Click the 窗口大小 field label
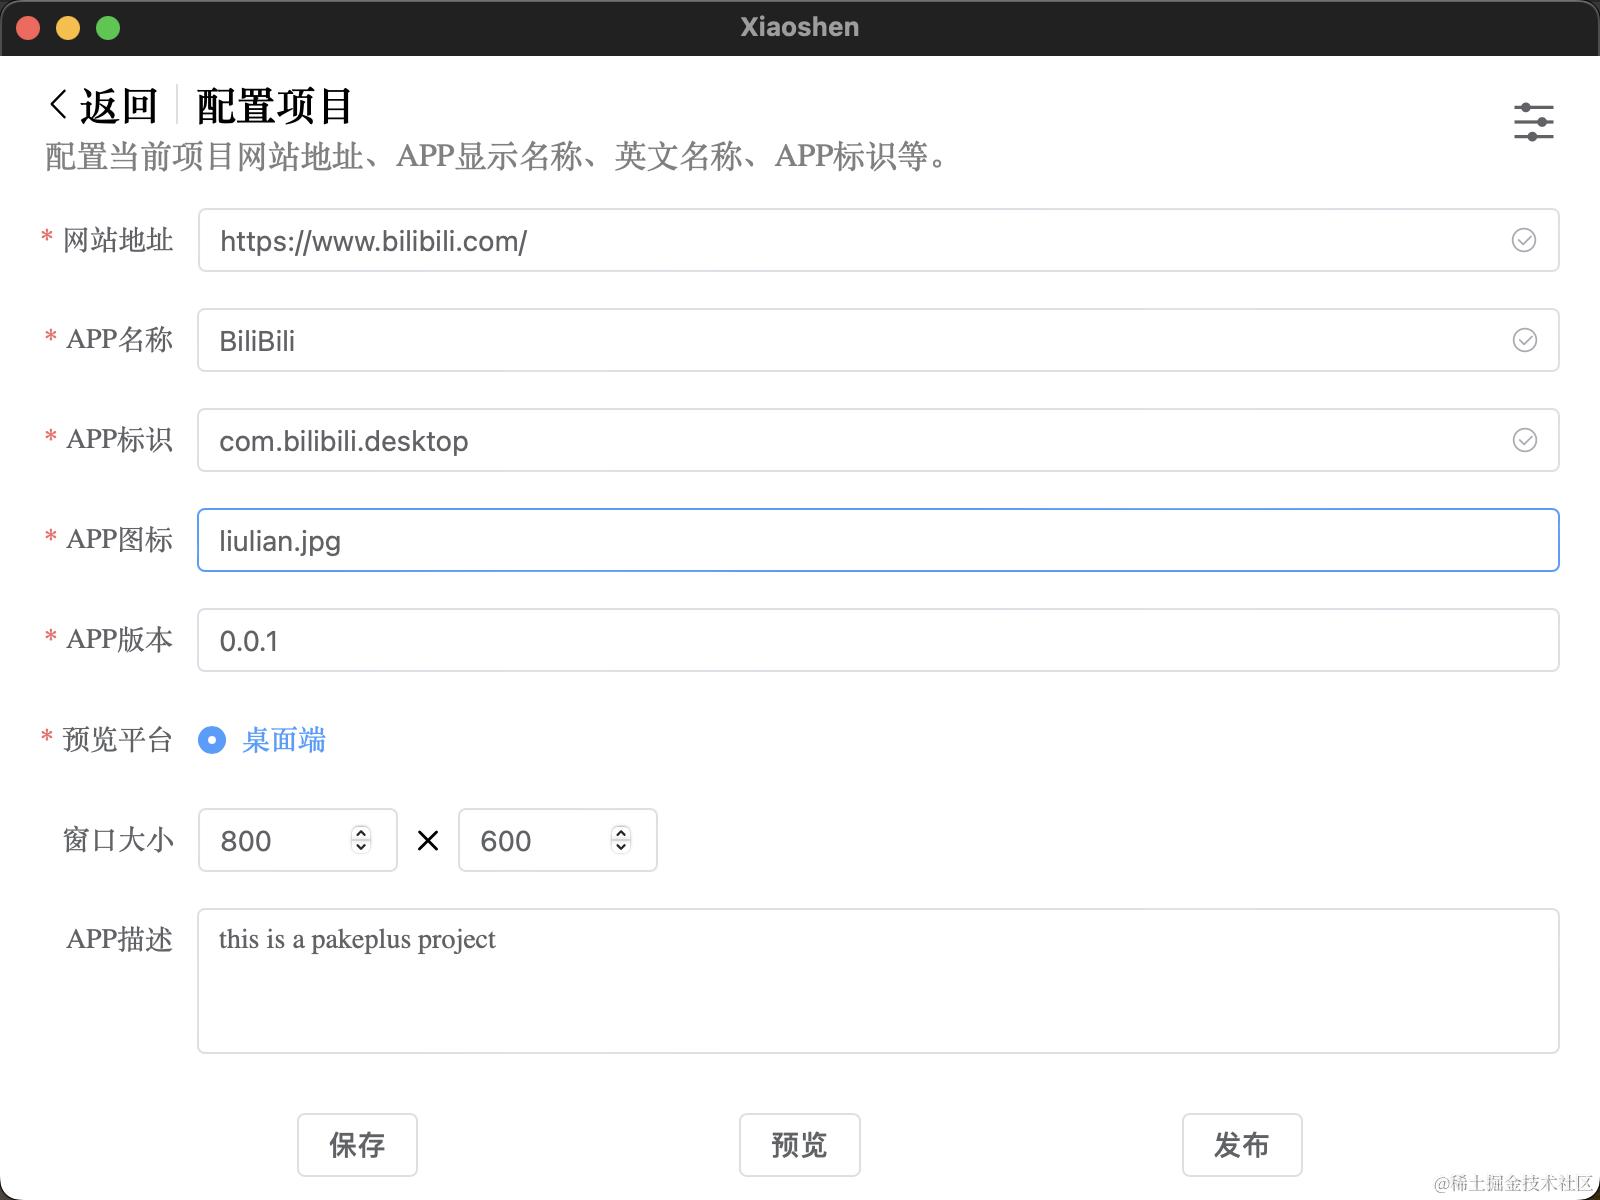 [118, 839]
